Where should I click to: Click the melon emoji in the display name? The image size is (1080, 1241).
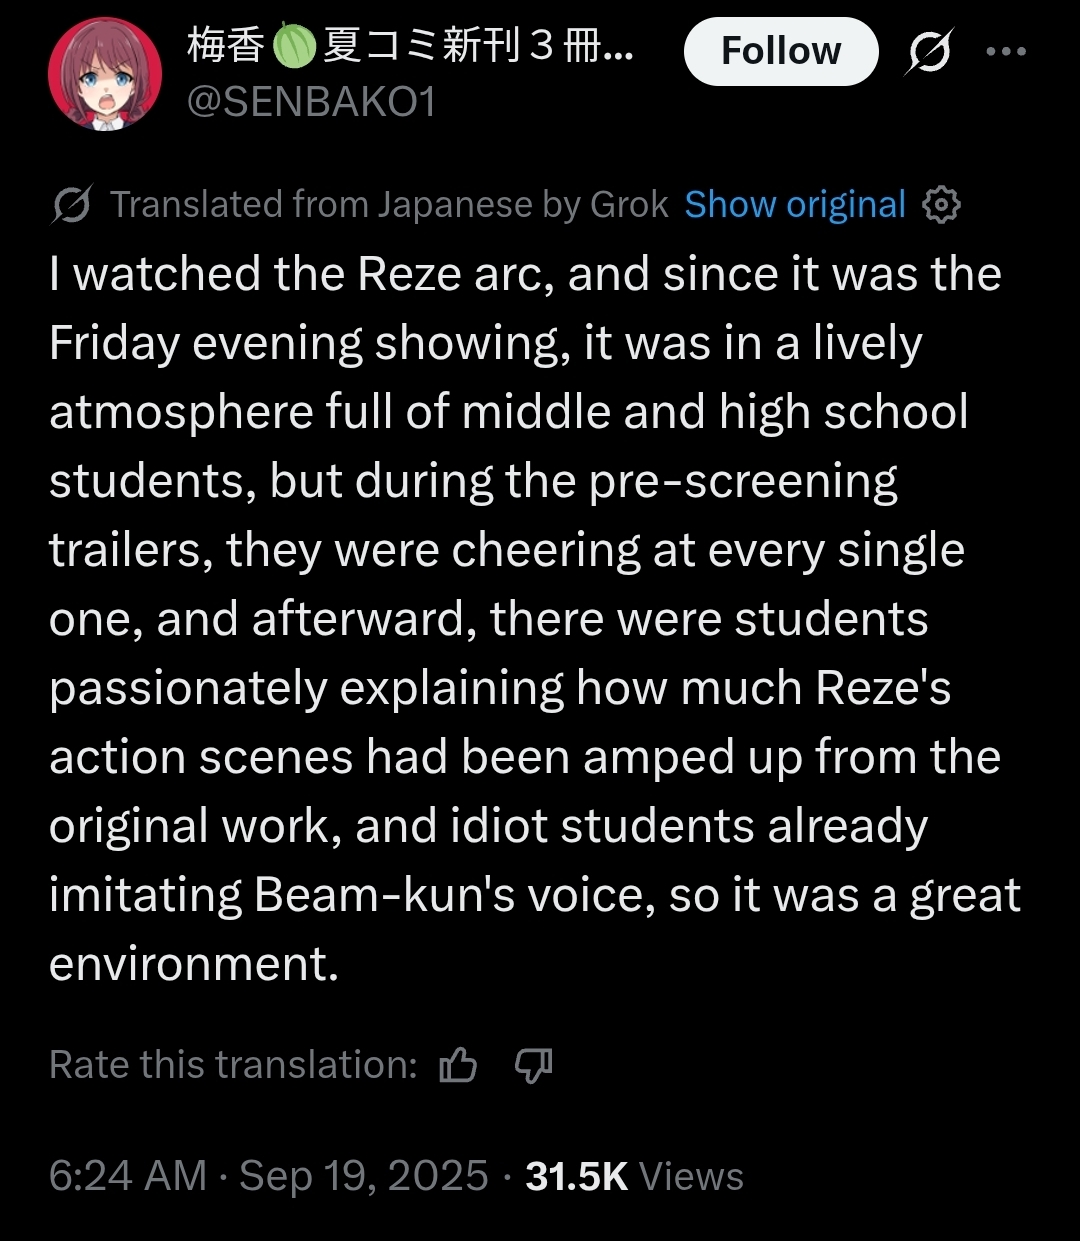click(x=294, y=46)
